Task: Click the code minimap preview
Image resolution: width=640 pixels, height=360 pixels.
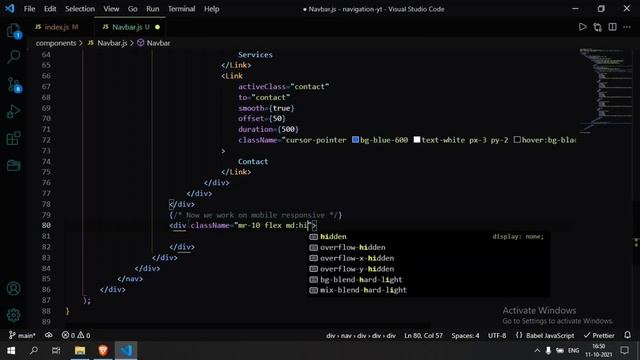Action: (x=606, y=91)
